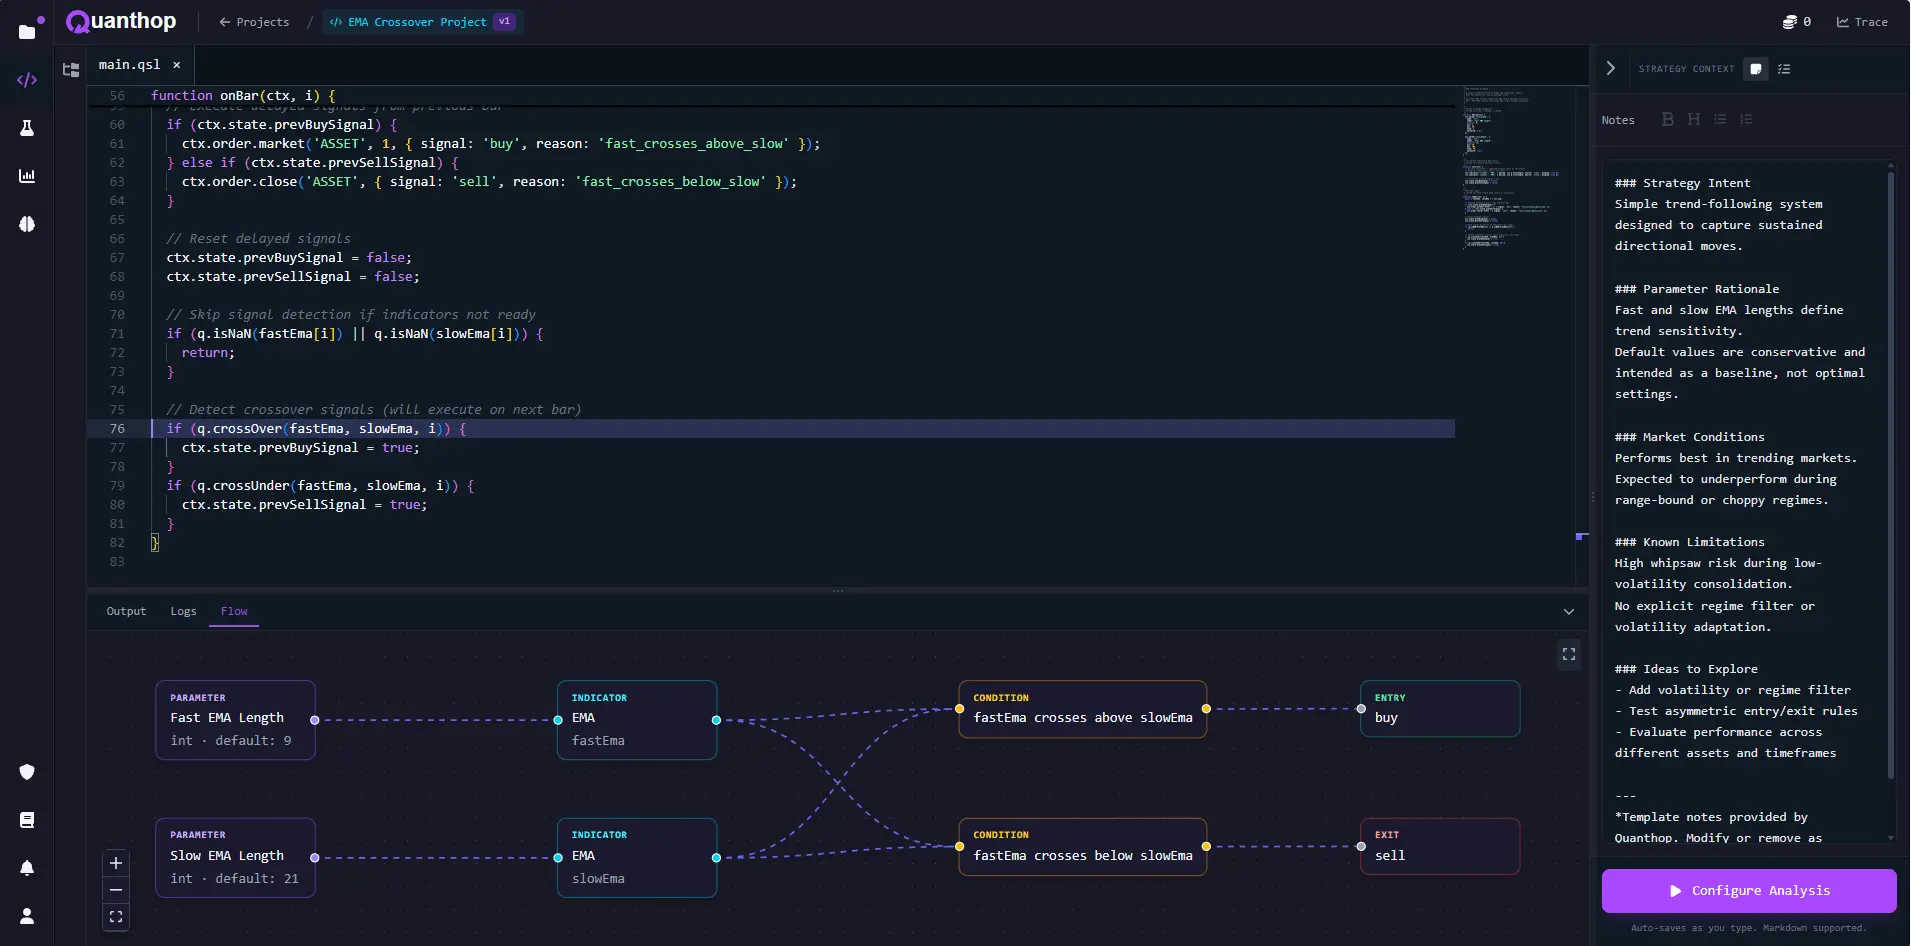
Task: Select the code editor sidebar icon
Action: pos(27,80)
